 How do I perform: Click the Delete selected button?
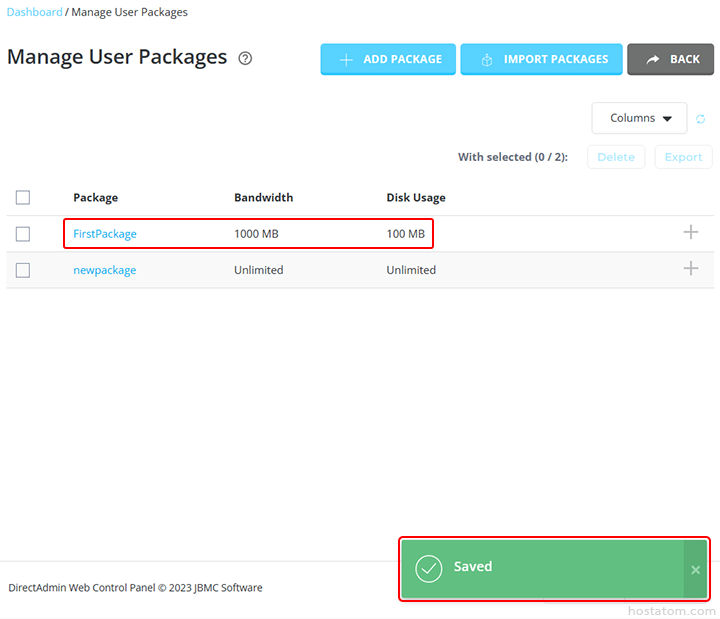pos(616,157)
